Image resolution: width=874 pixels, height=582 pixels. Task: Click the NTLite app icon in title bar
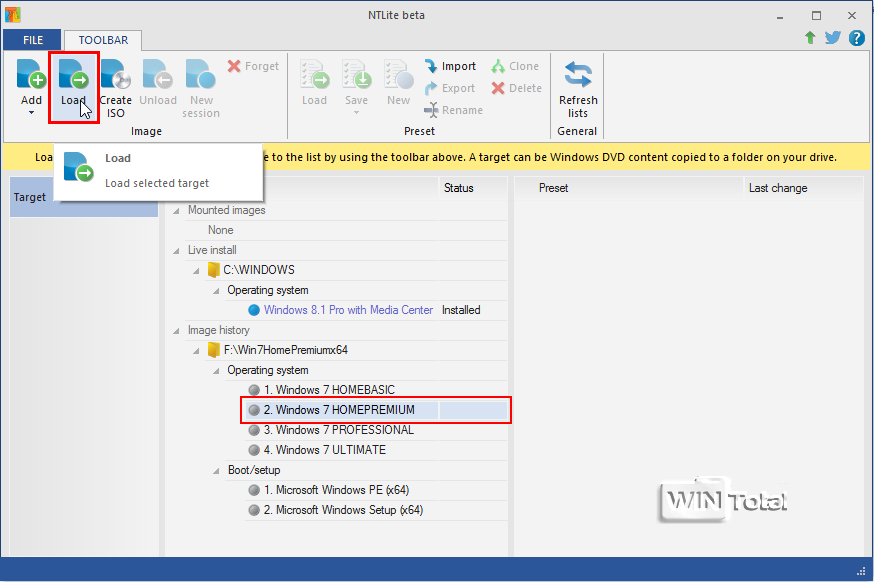[x=12, y=14]
